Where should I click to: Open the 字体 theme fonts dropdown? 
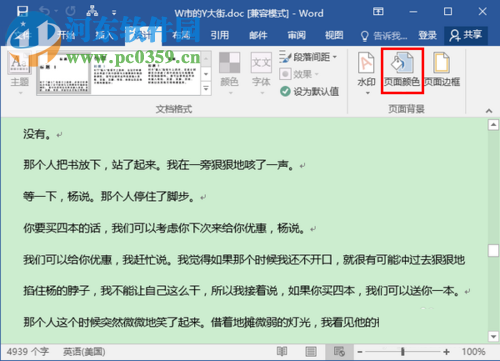tap(261, 73)
